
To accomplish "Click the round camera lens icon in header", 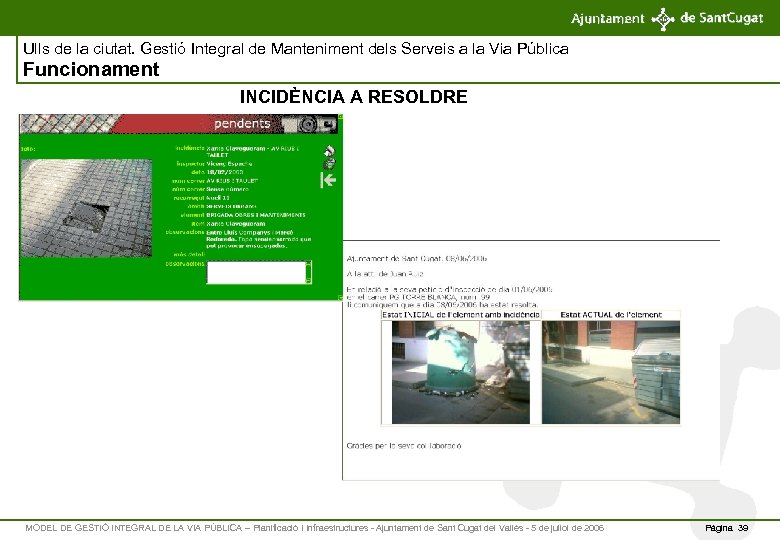I will (307, 124).
